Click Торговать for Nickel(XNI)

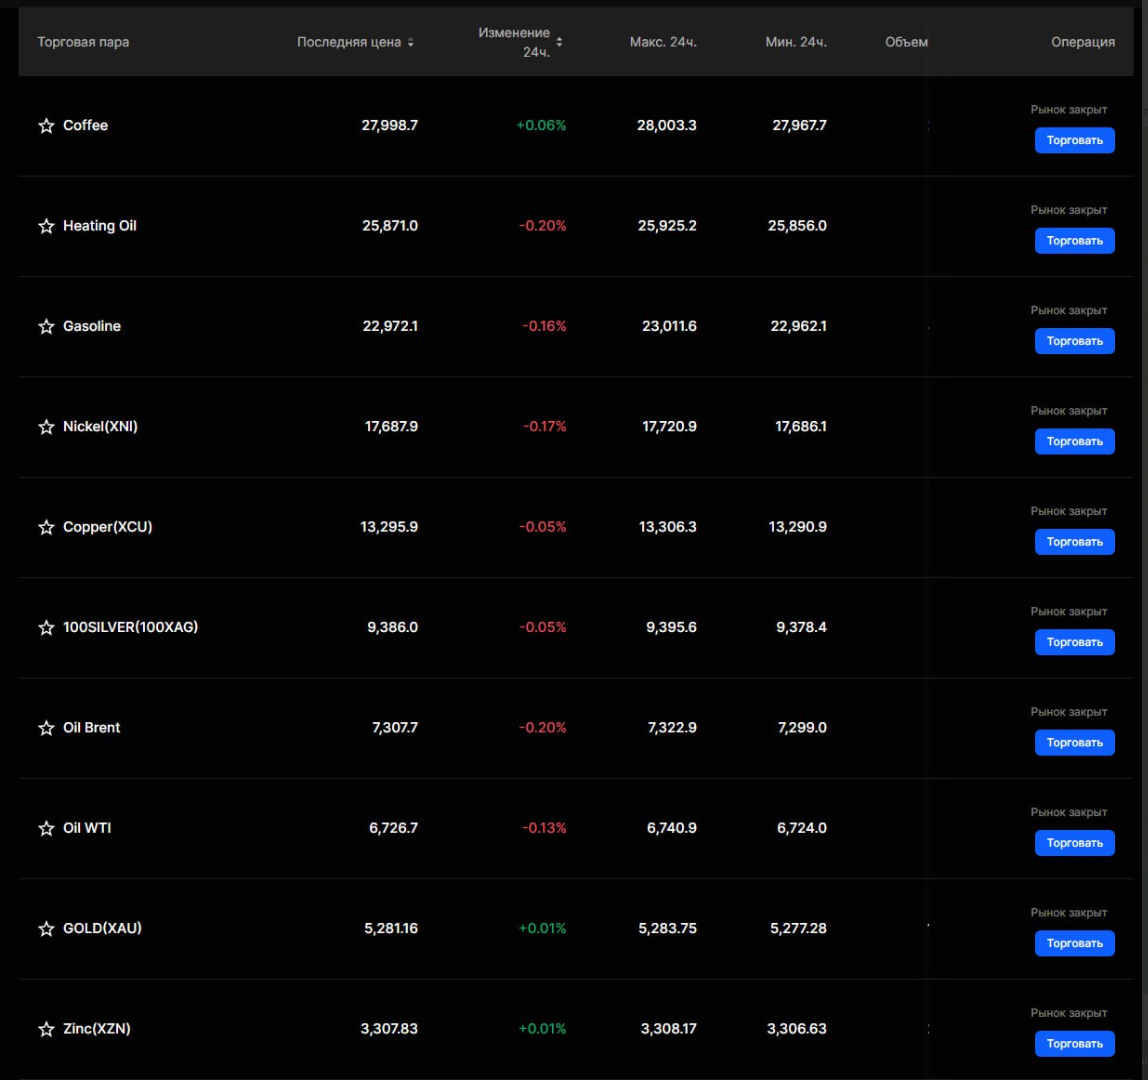point(1074,441)
